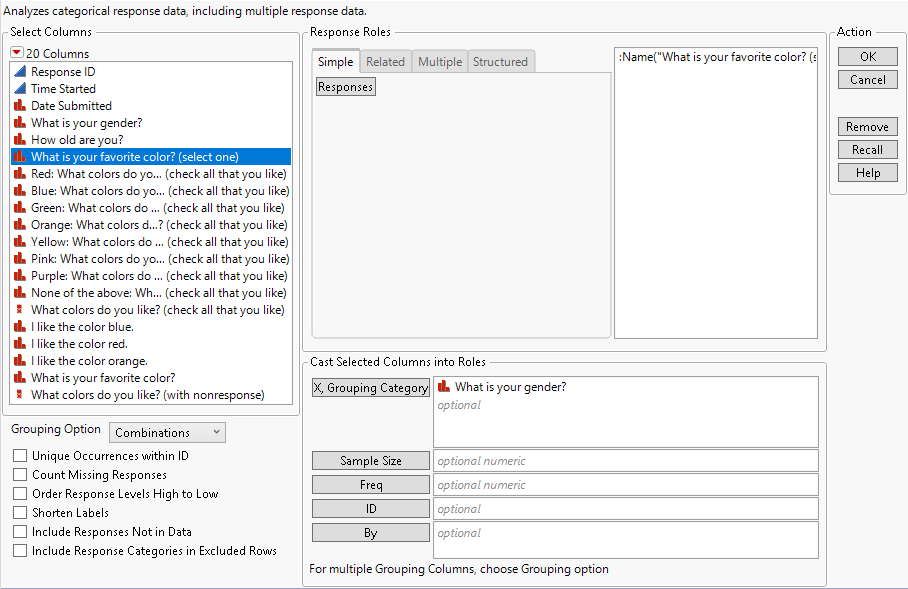Click the gender column icon in Cast Selected Columns area
The image size is (908, 589).
click(441, 387)
